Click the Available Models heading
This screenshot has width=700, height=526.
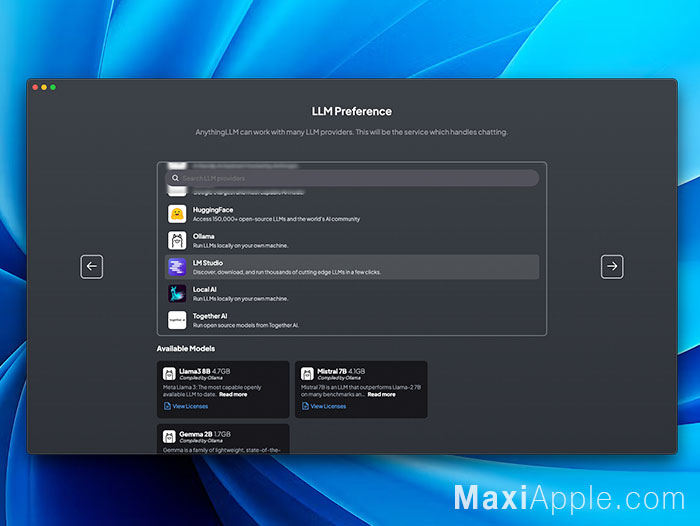[186, 348]
